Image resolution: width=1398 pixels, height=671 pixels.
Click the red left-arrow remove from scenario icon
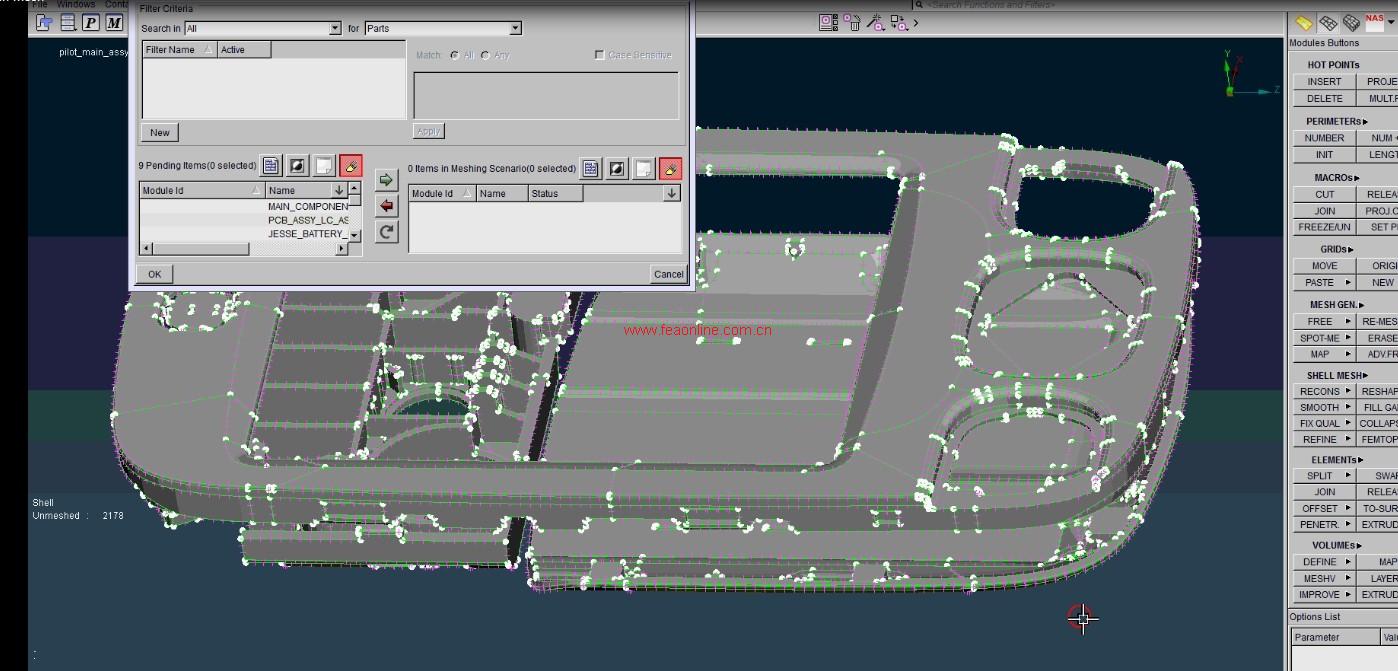point(386,206)
